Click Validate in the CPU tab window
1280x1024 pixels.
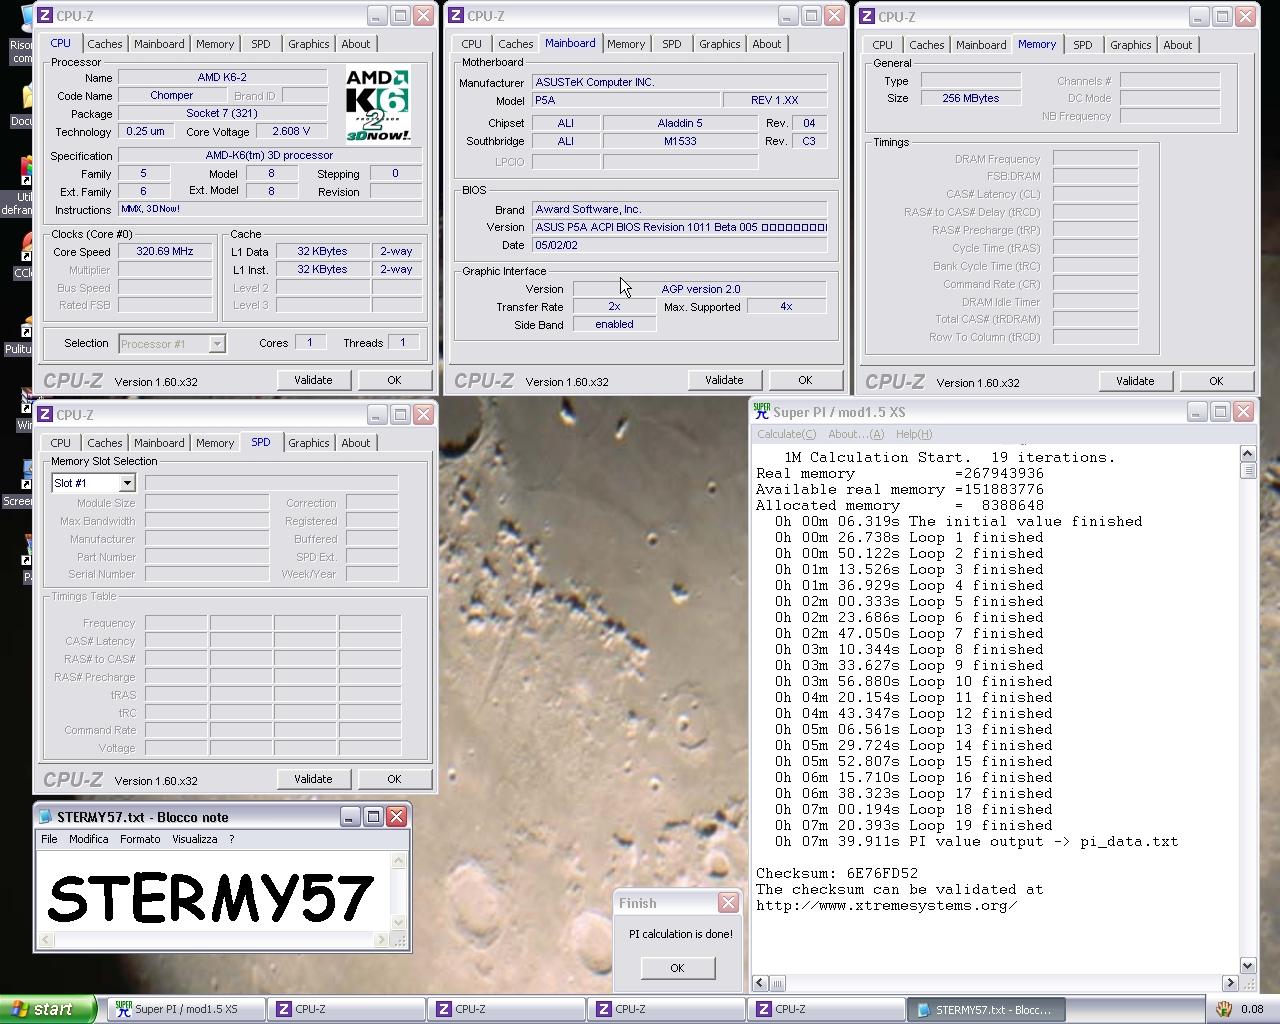click(x=313, y=380)
